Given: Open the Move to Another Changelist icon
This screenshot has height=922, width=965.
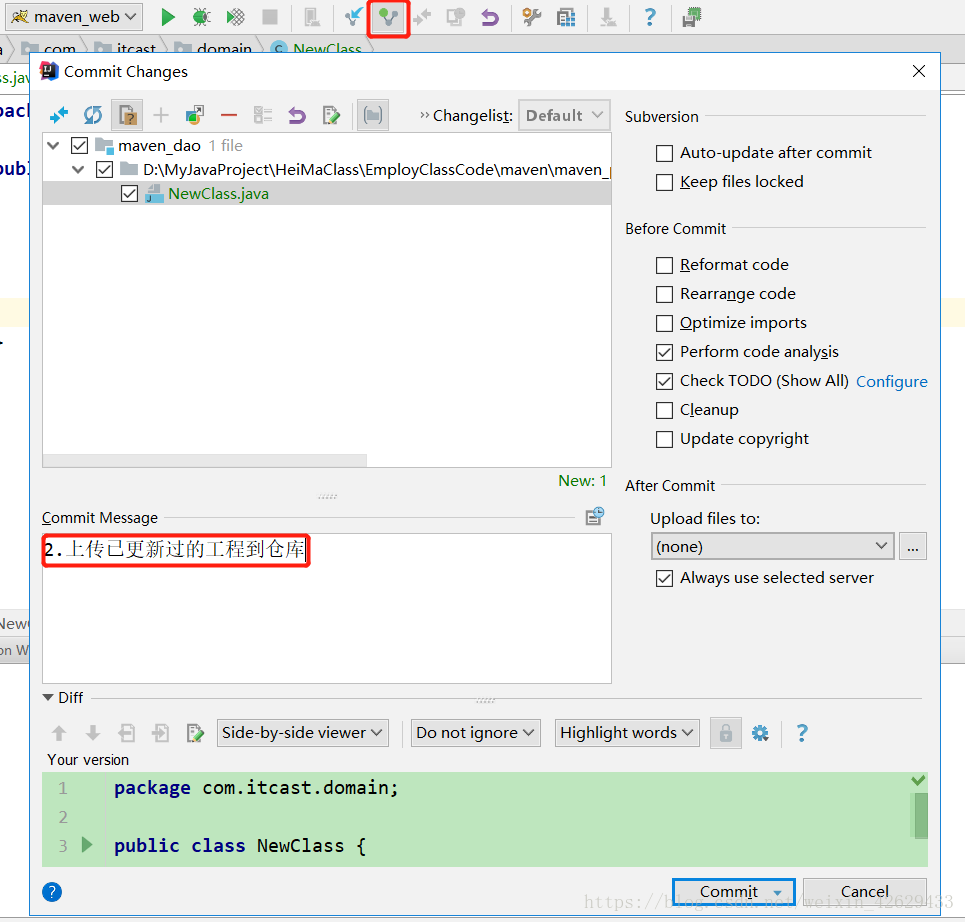Looking at the screenshot, I should pyautogui.click(x=194, y=115).
